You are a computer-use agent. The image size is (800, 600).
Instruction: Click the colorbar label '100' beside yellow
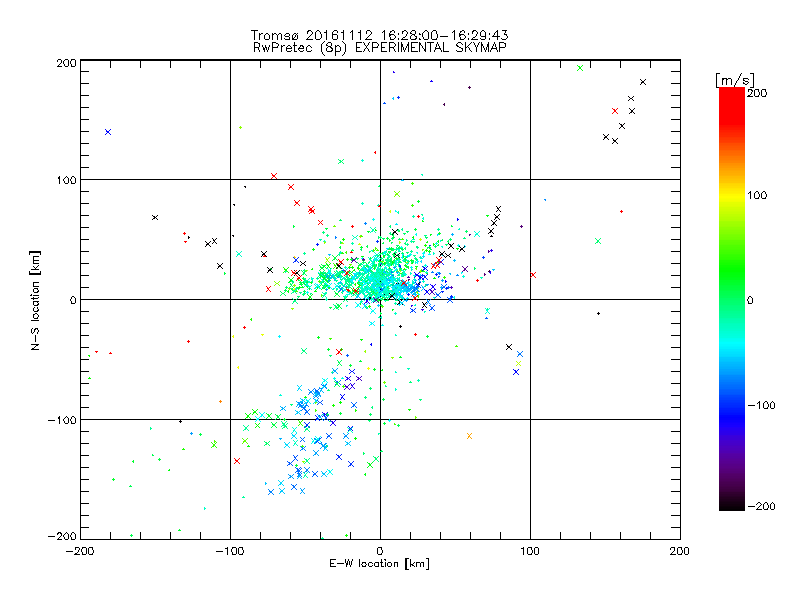[x=757, y=195]
